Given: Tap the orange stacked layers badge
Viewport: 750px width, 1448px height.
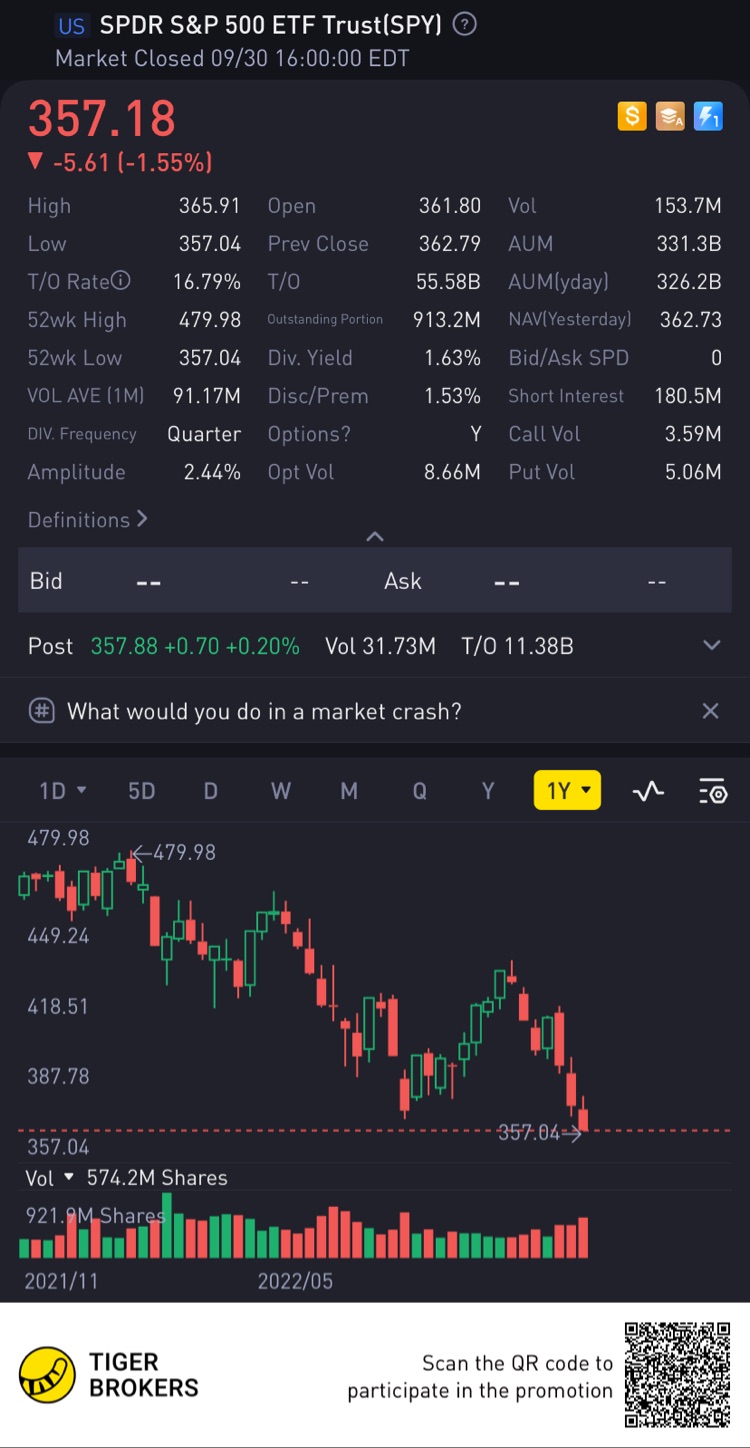Looking at the screenshot, I should pos(670,117).
